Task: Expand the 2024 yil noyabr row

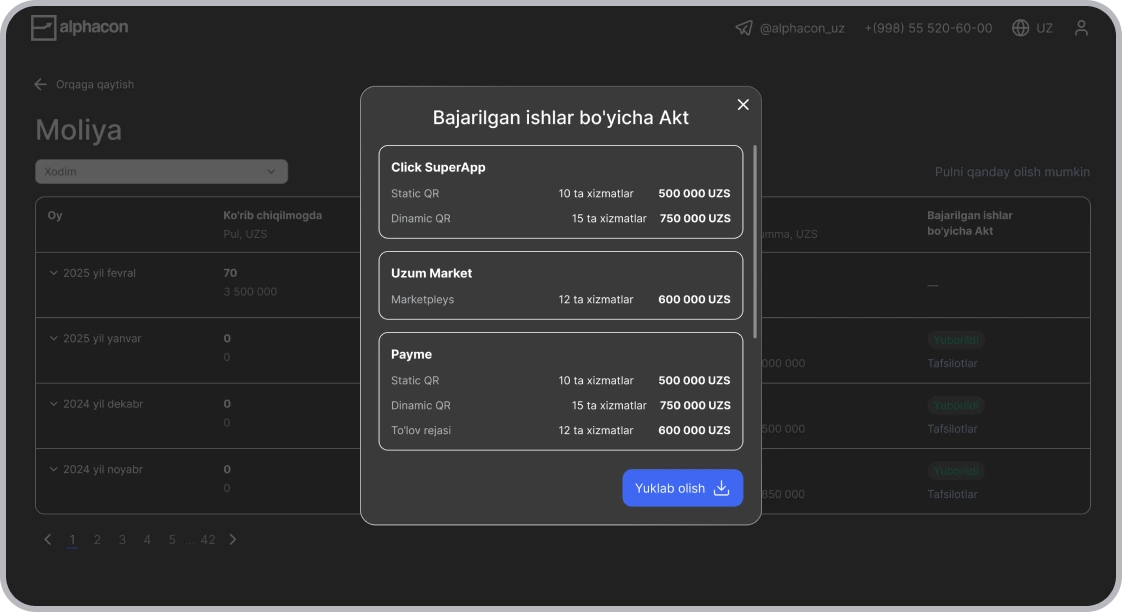Action: point(53,470)
